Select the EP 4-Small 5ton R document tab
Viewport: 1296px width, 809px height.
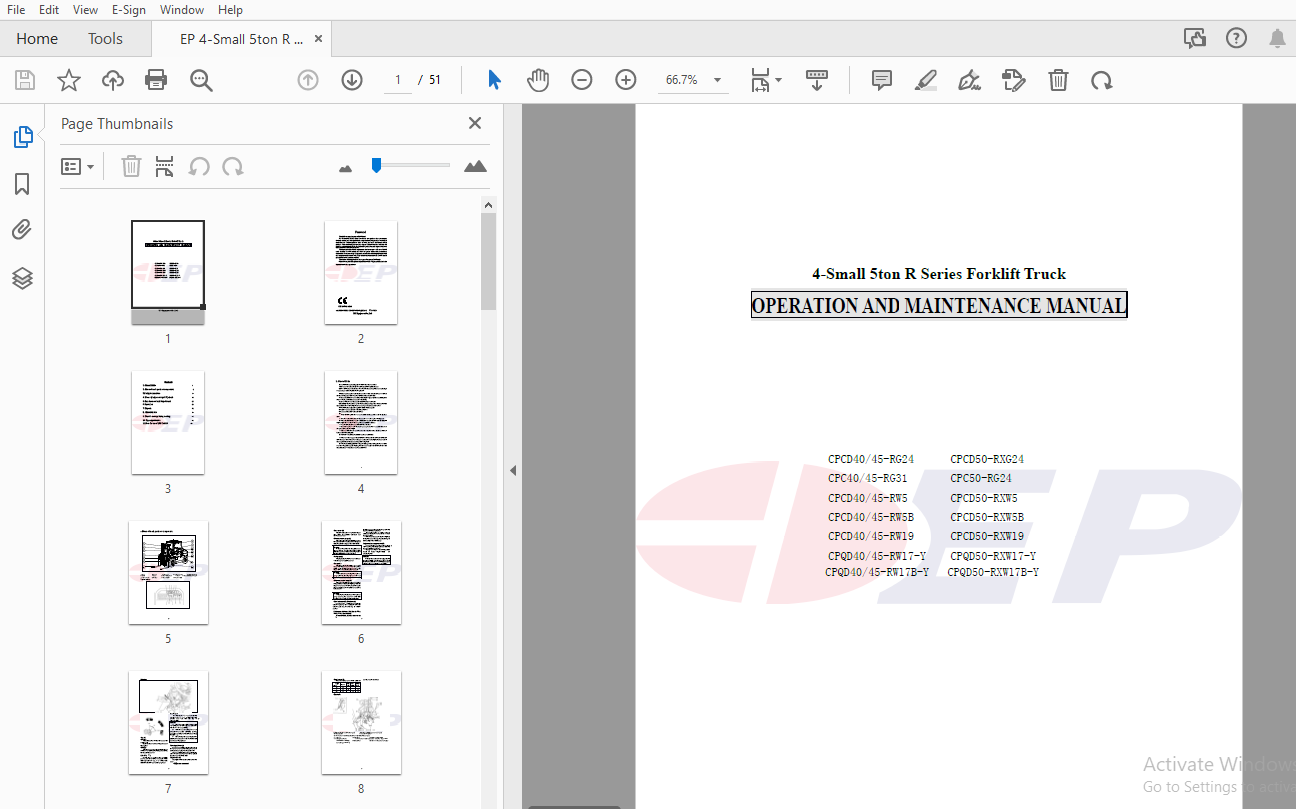tap(241, 39)
